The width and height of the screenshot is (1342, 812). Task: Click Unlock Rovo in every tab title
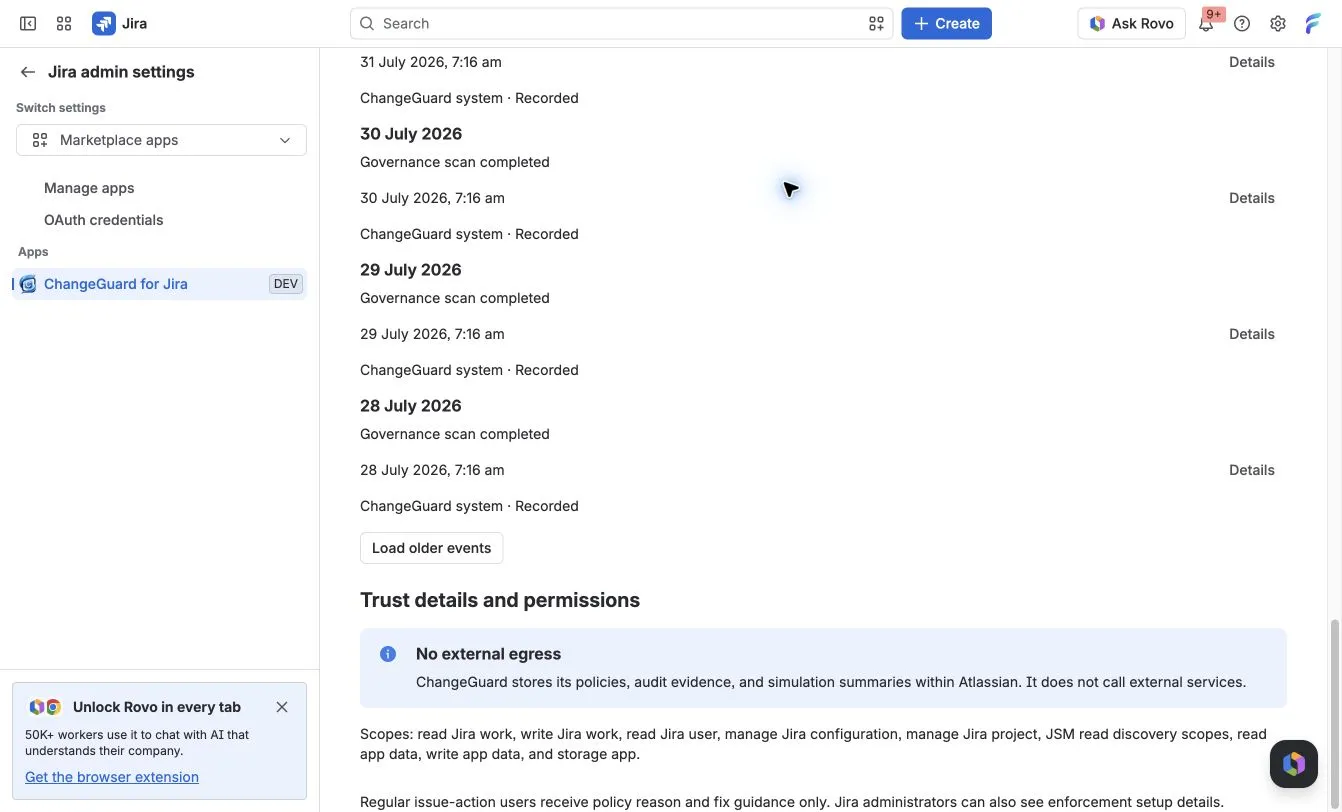157,707
